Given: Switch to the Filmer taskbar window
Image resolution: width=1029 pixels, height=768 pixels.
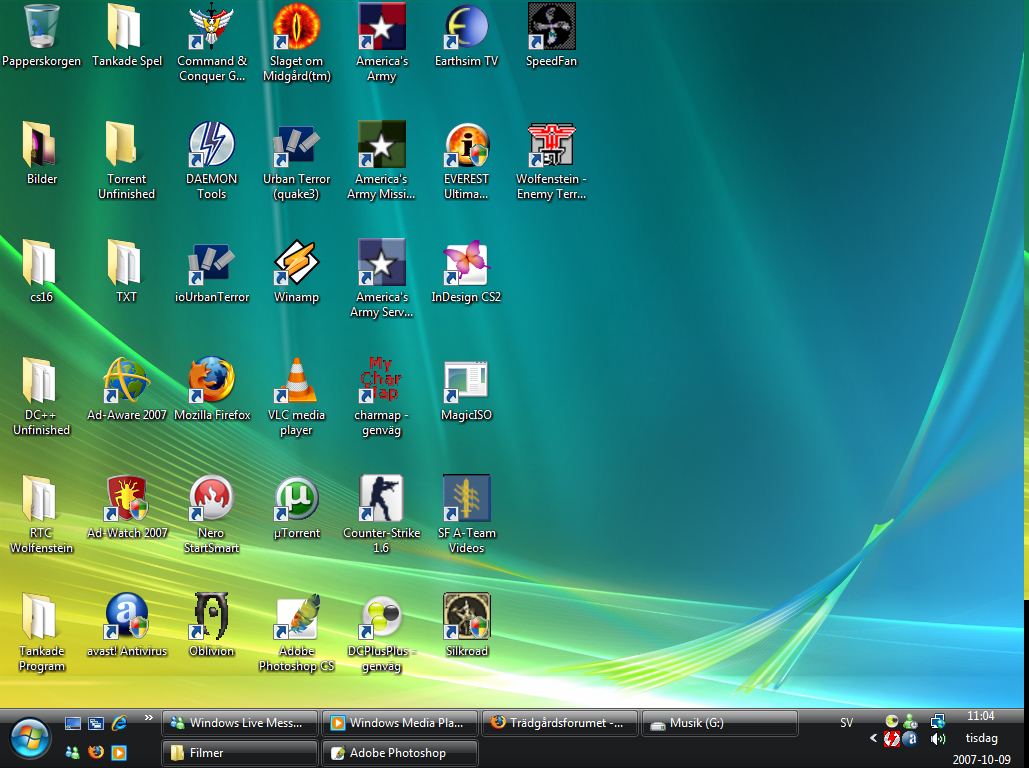Looking at the screenshot, I should (x=240, y=753).
